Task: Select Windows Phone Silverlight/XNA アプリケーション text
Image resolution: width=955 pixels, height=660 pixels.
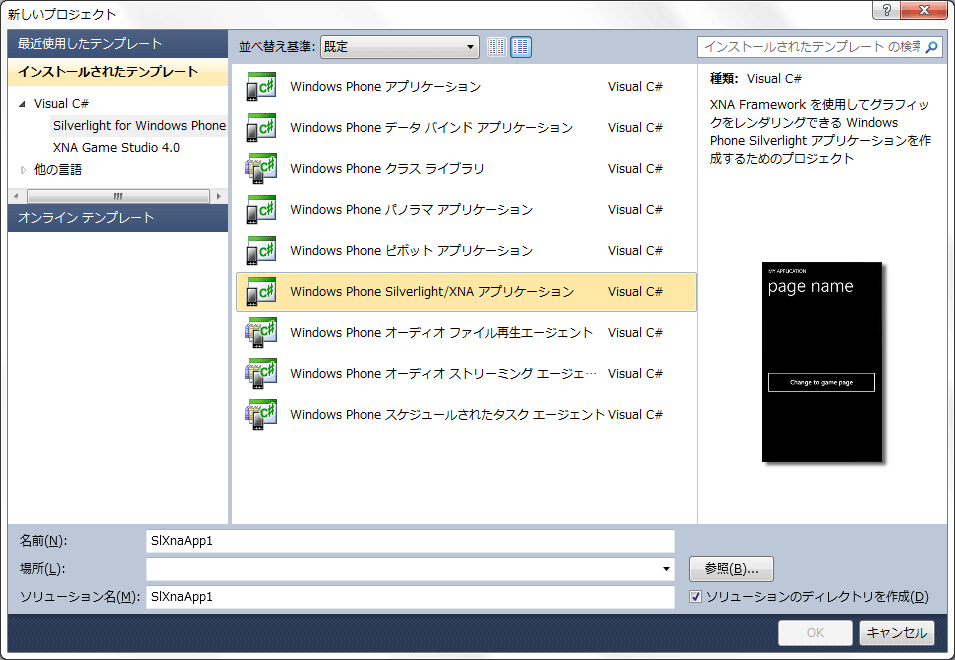Action: (432, 292)
